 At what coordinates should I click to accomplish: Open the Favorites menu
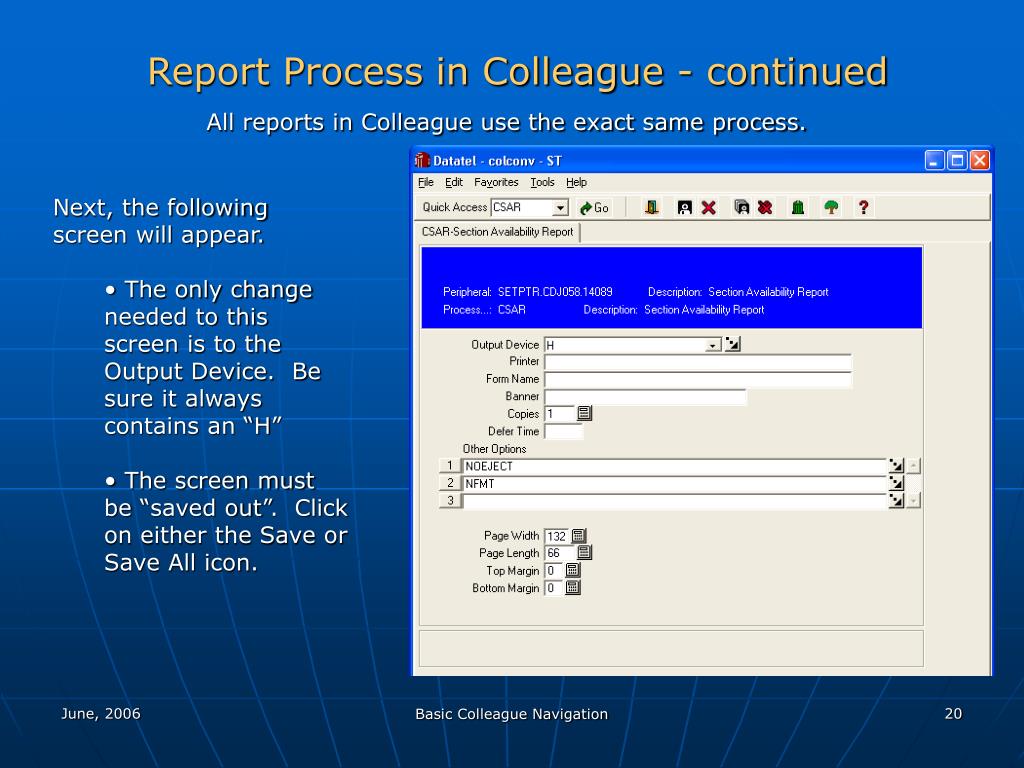(x=496, y=182)
